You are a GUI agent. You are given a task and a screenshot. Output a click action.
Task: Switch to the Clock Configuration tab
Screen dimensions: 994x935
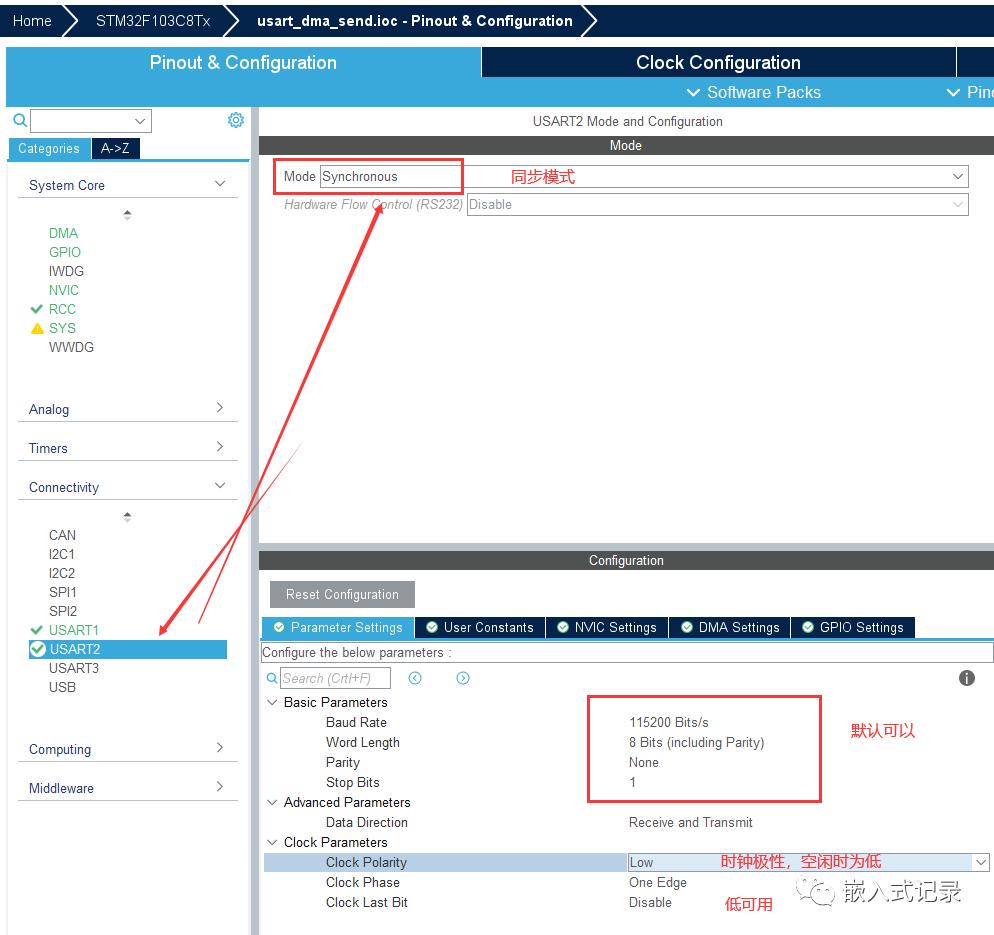pyautogui.click(x=718, y=62)
